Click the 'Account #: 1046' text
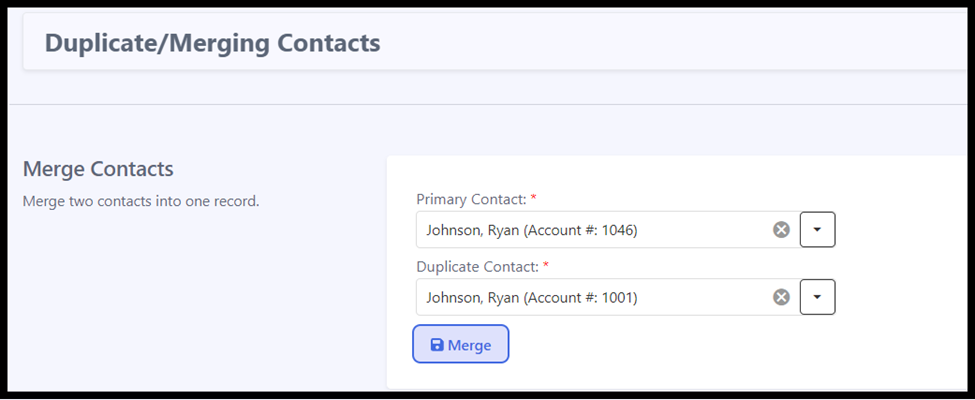The height and width of the screenshot is (400, 975). [580, 230]
